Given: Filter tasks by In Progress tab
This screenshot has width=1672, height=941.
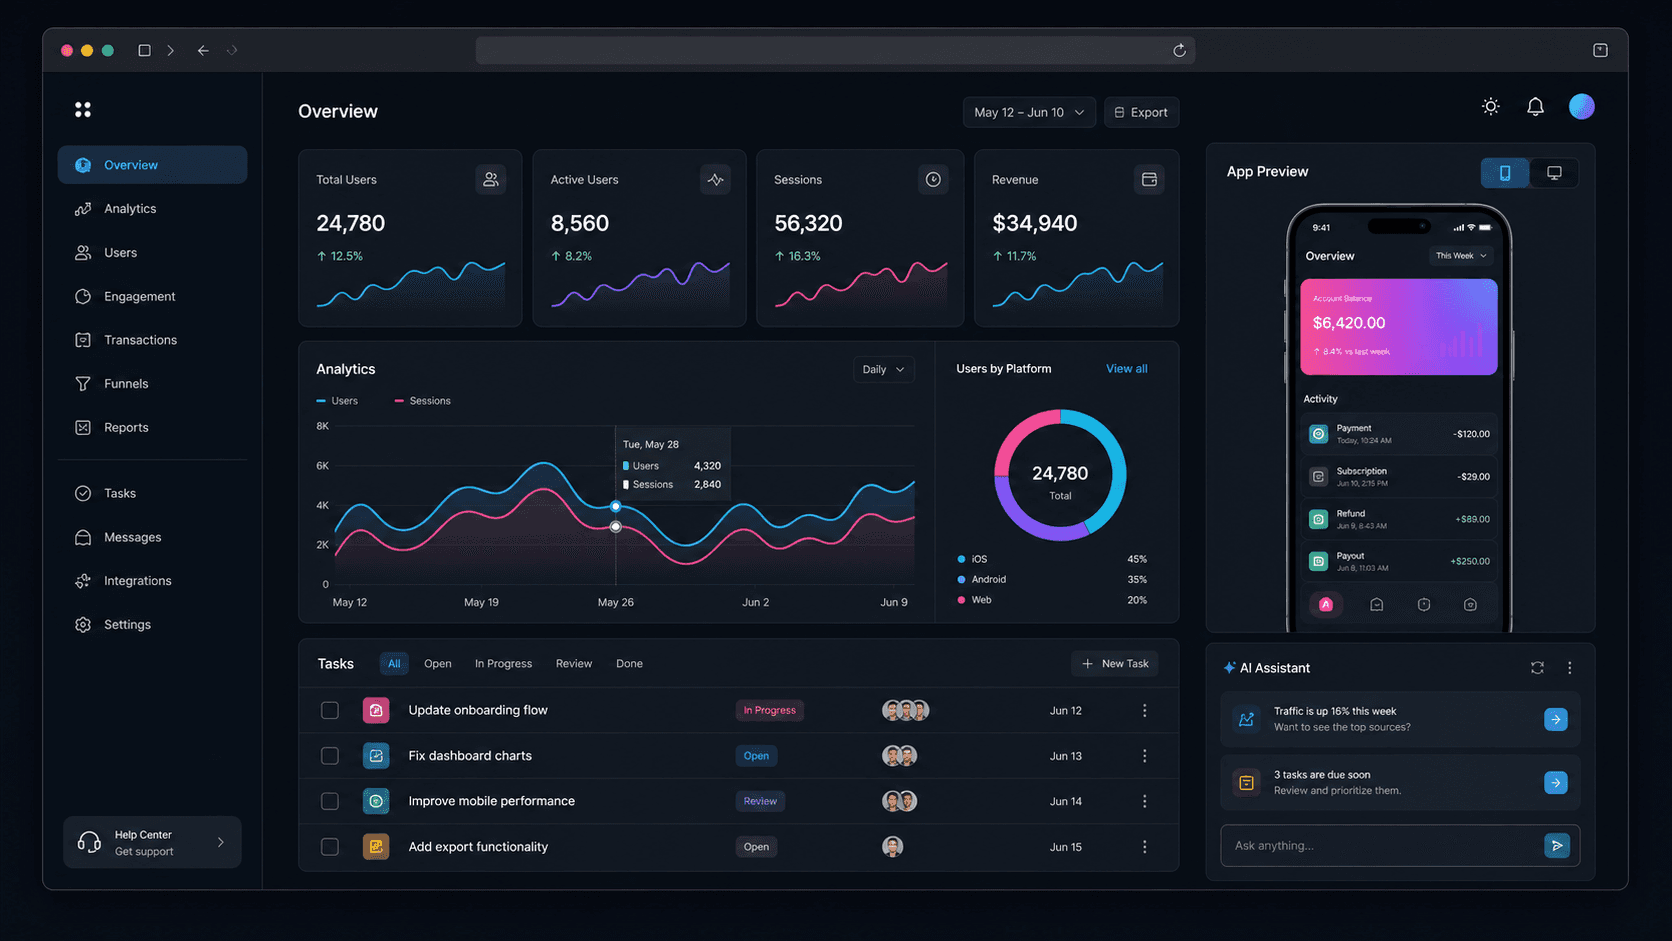Looking at the screenshot, I should coord(503,664).
